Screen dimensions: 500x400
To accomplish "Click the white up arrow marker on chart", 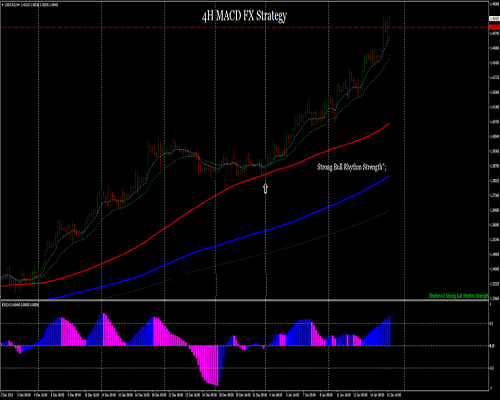I will coord(265,188).
